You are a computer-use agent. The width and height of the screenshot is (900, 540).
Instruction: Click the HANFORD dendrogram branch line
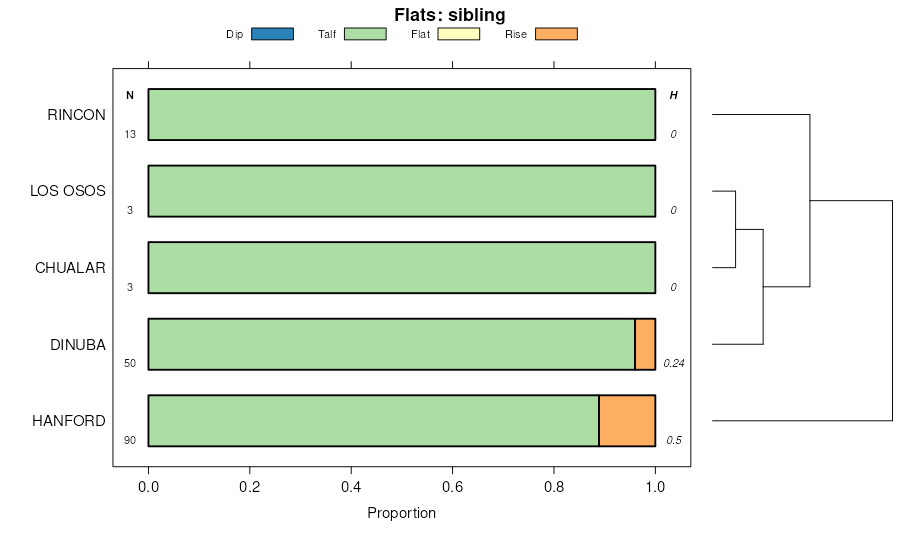click(801, 421)
